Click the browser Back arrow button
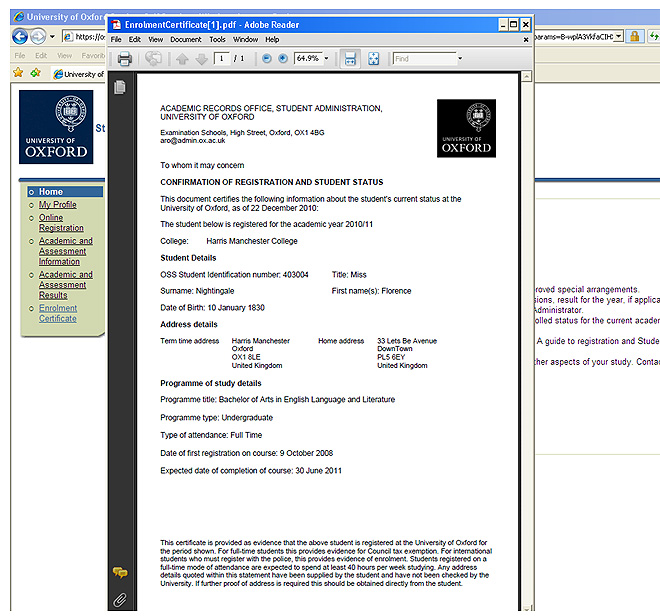The width and height of the screenshot is (660, 616). [19, 36]
